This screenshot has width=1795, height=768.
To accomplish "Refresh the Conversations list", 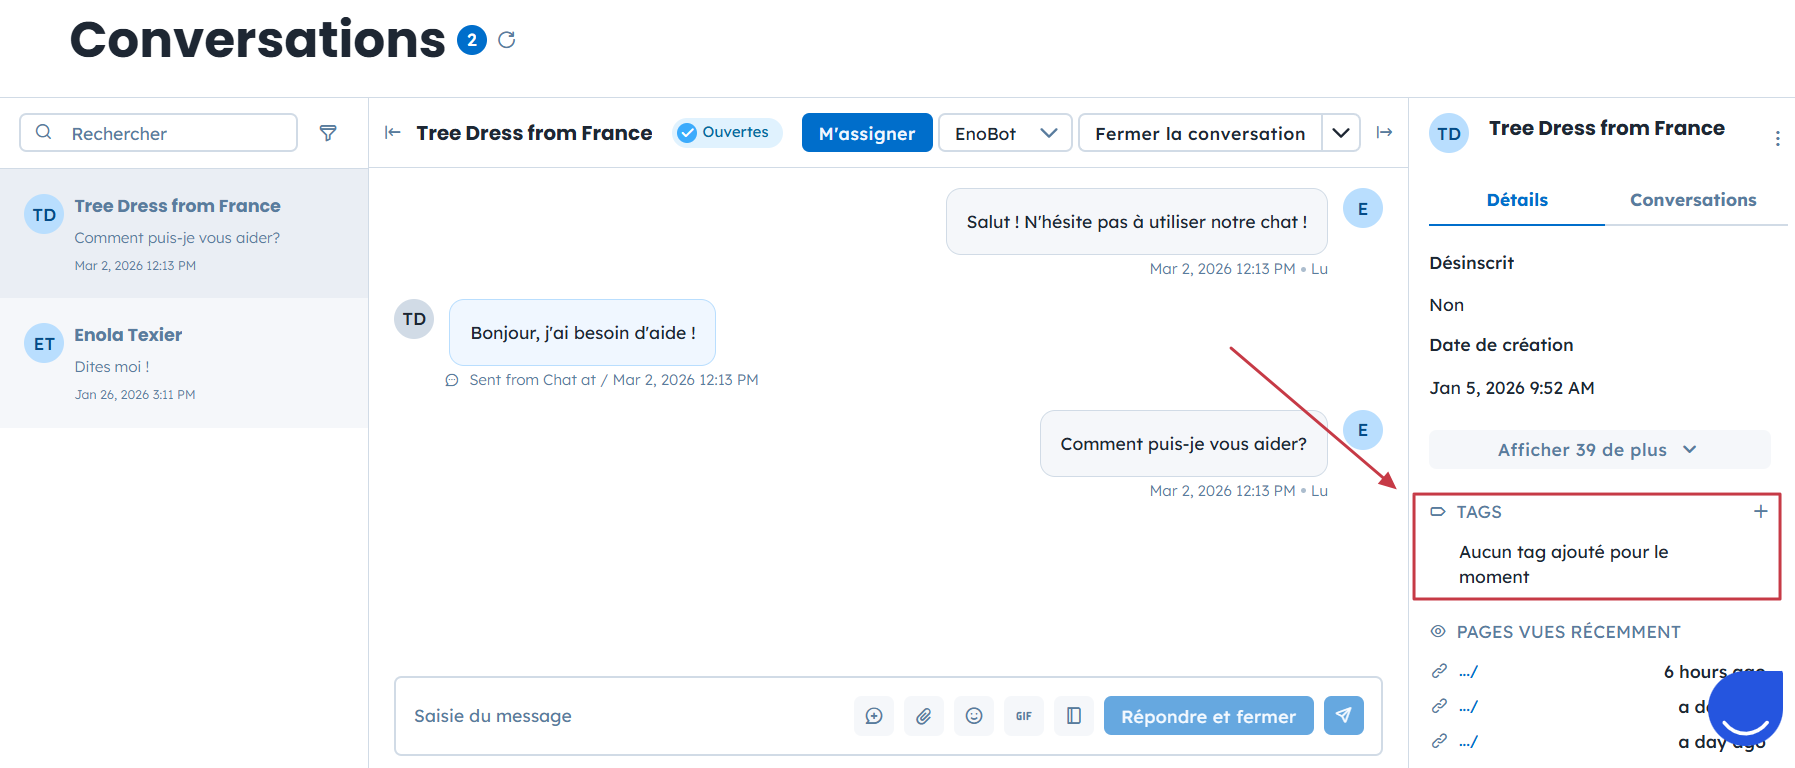I will tap(507, 40).
